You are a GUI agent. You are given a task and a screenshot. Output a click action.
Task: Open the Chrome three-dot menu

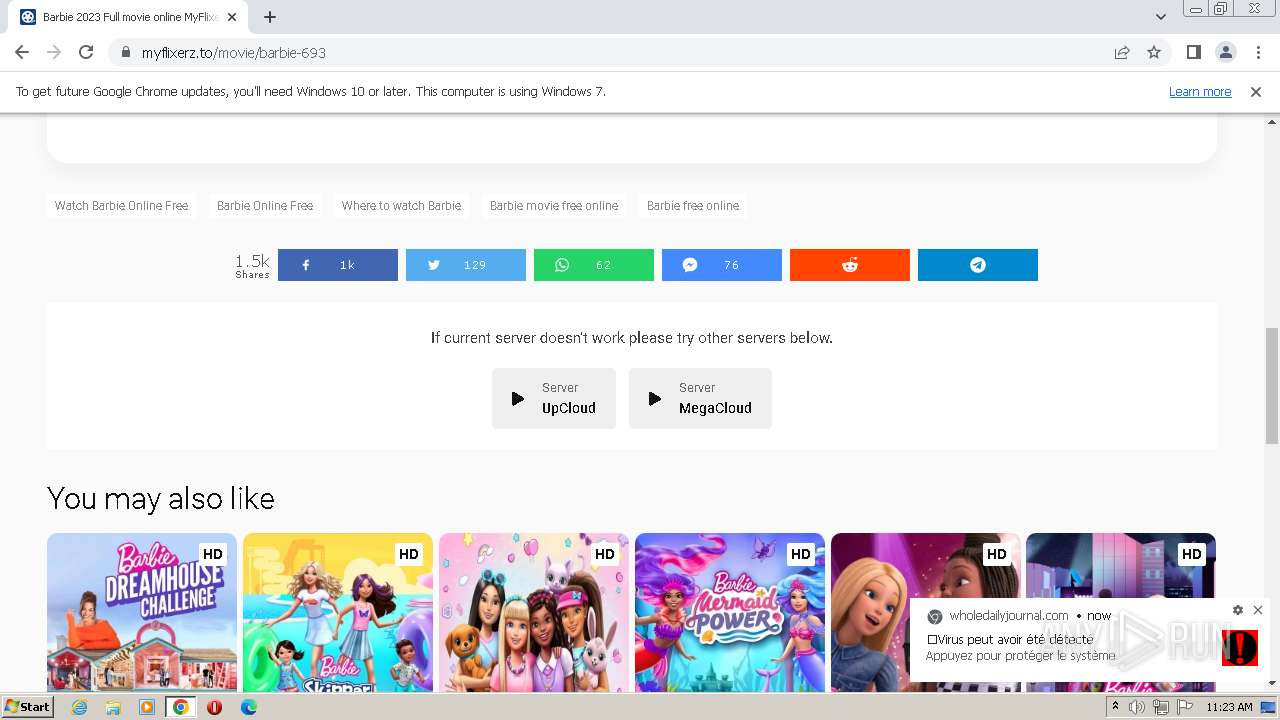1258,52
